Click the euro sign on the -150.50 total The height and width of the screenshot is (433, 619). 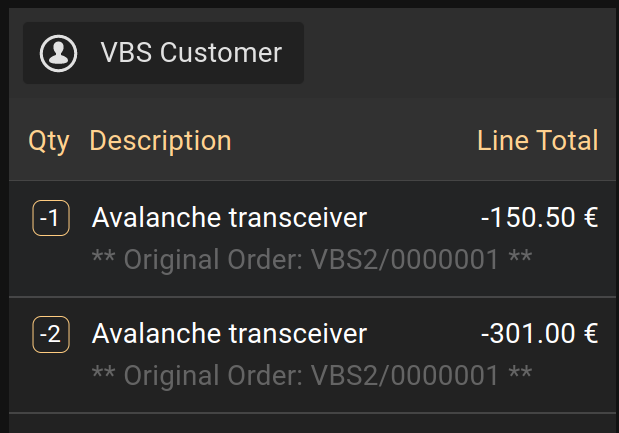click(591, 218)
